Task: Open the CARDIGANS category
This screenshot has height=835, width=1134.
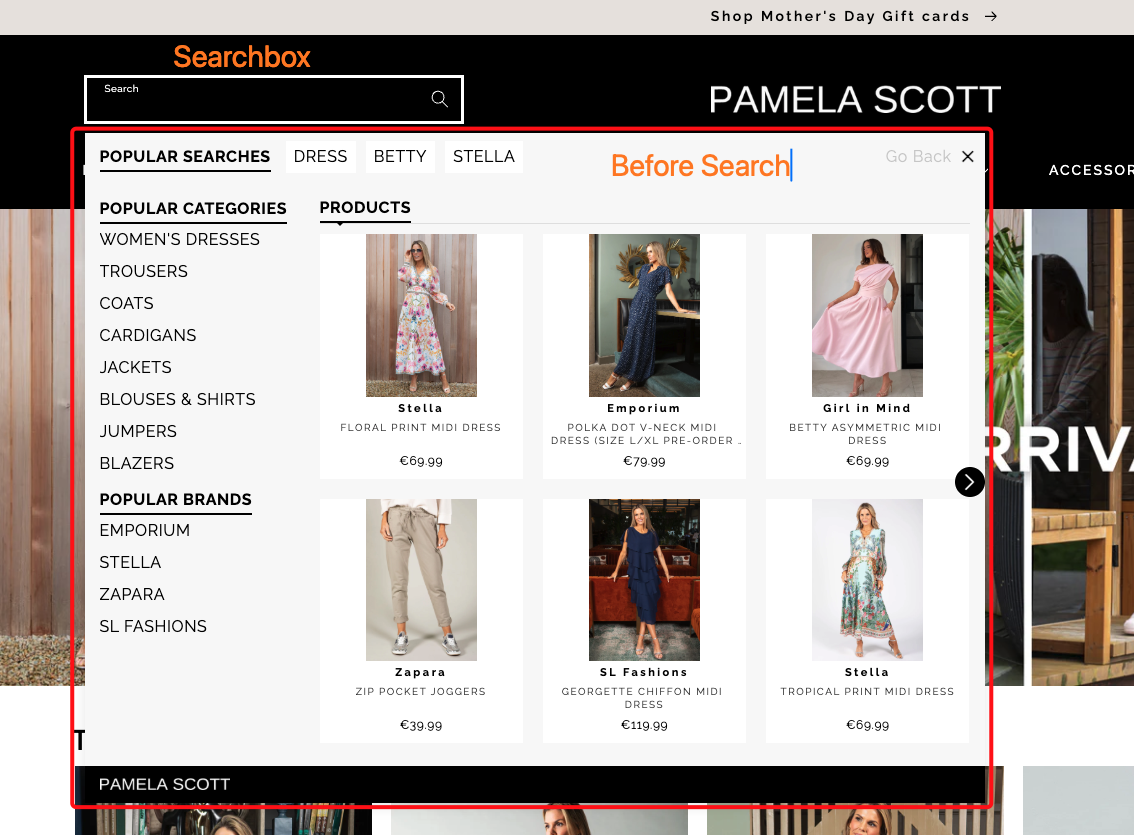Action: pyautogui.click(x=148, y=335)
